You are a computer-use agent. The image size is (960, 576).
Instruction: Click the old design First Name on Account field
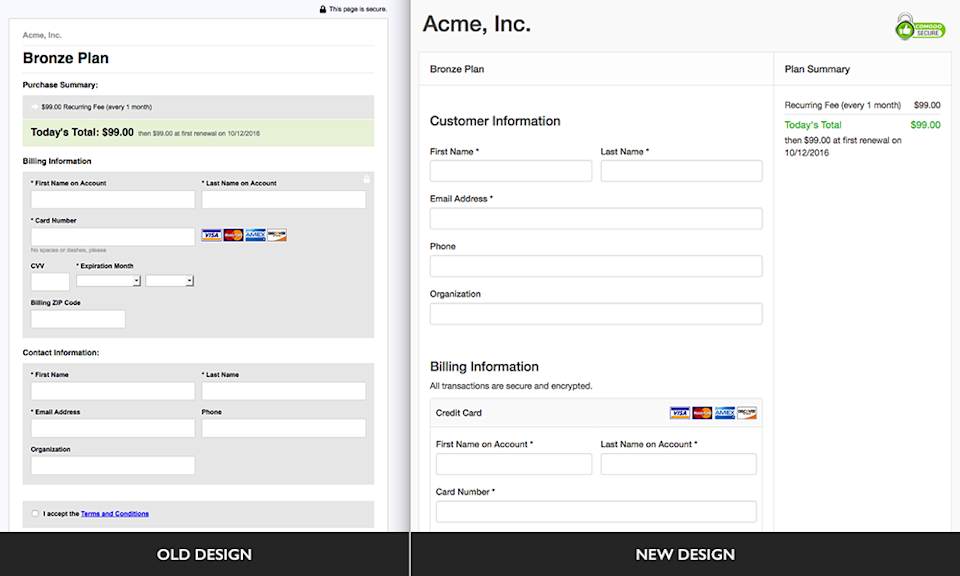(113, 200)
